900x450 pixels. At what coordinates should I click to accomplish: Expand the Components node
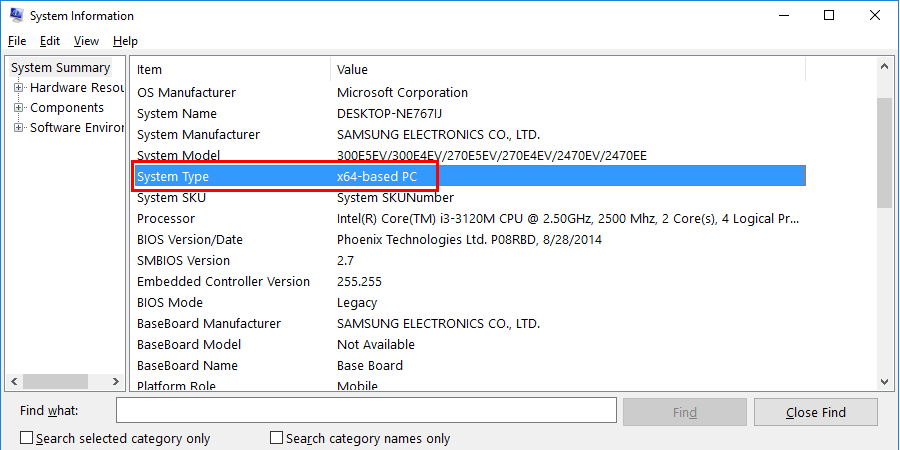click(x=18, y=108)
